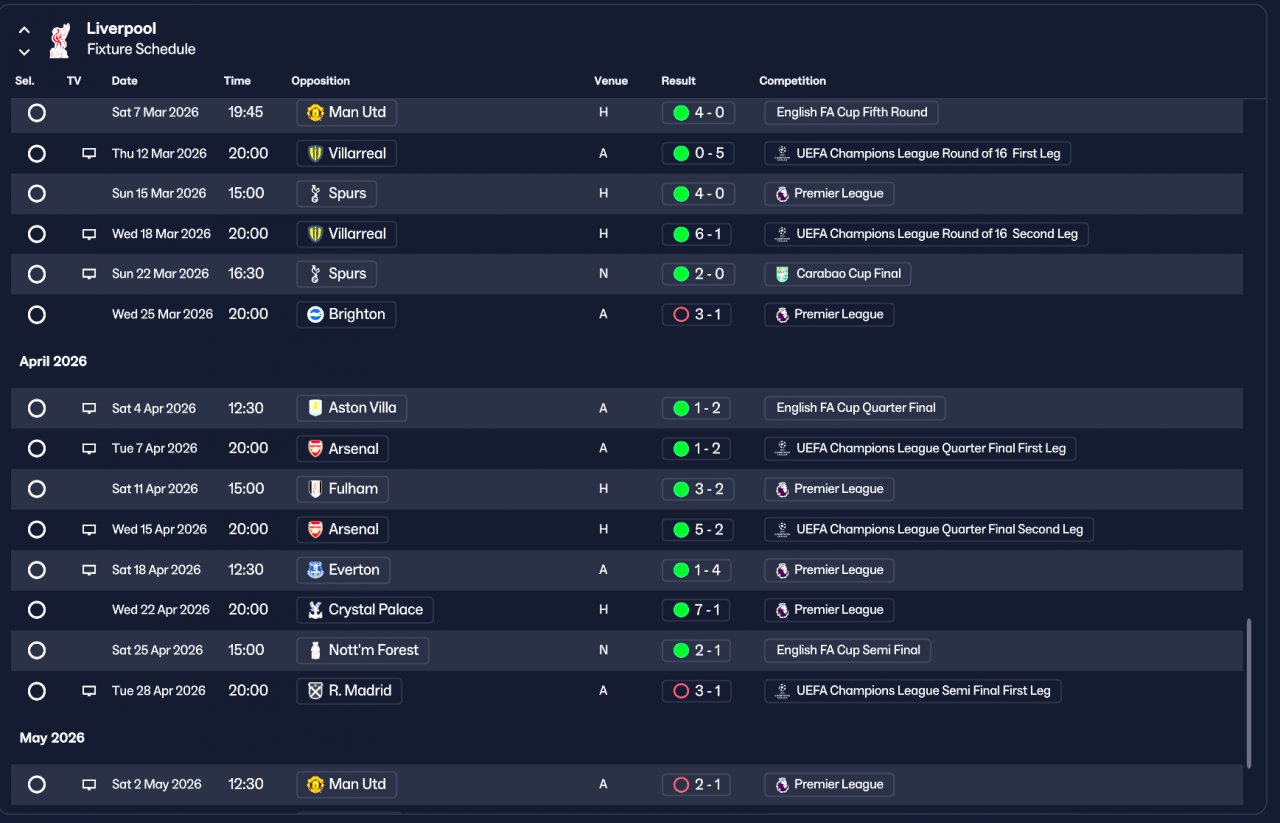The width and height of the screenshot is (1280, 823).
Task: Click the vertical scrollbar thumb on right
Action: point(1248,694)
